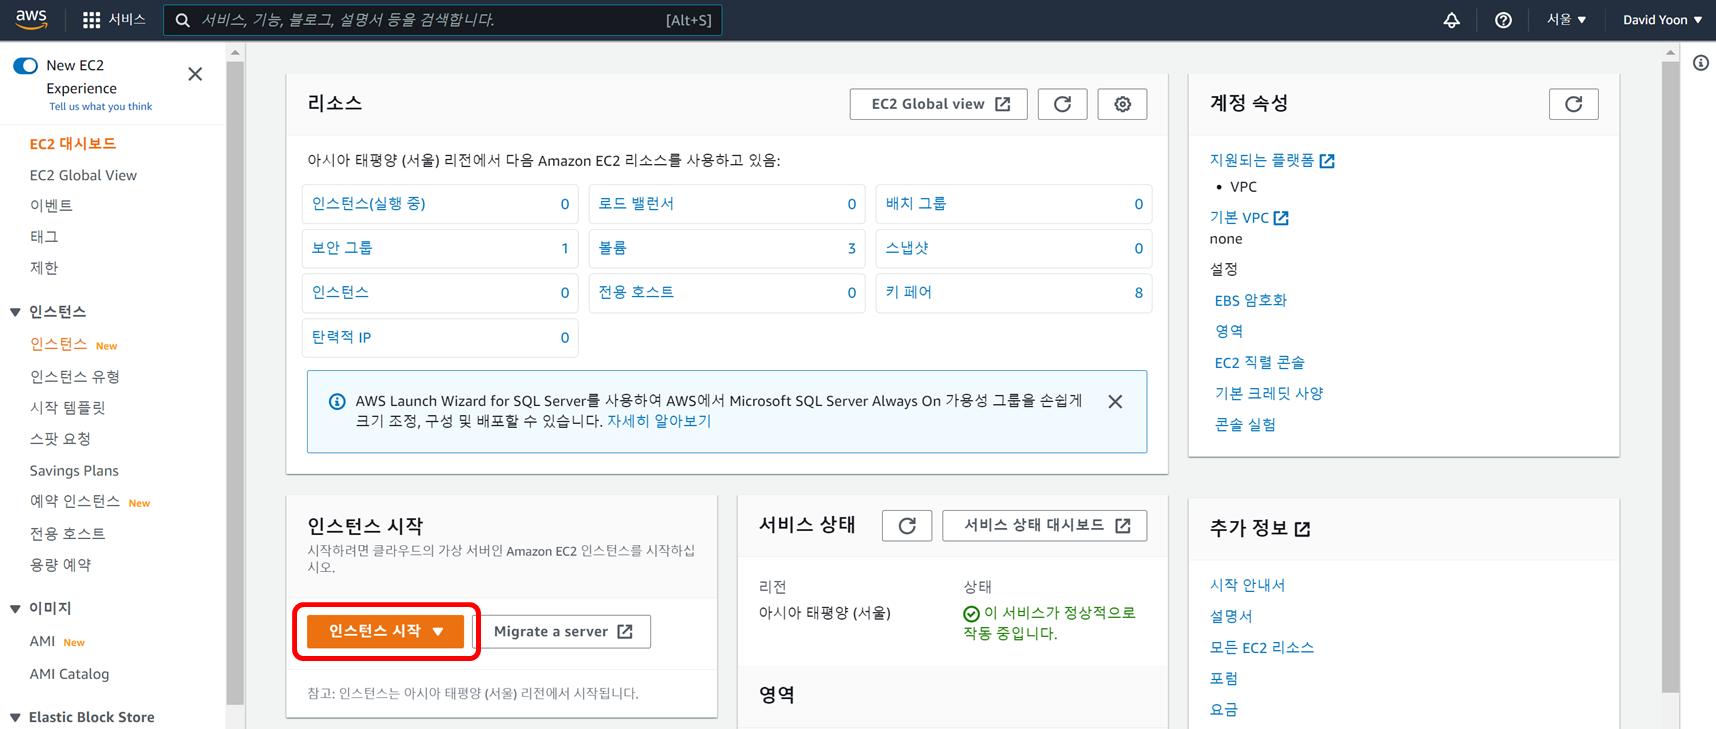
Task: Click the left sidebar vertical scrollbar
Action: pos(235,385)
